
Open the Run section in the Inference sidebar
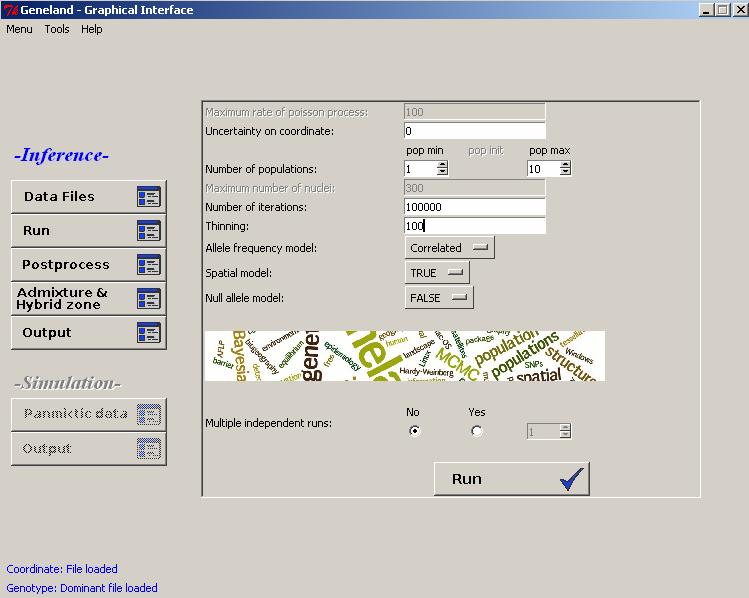pyautogui.click(x=88, y=231)
